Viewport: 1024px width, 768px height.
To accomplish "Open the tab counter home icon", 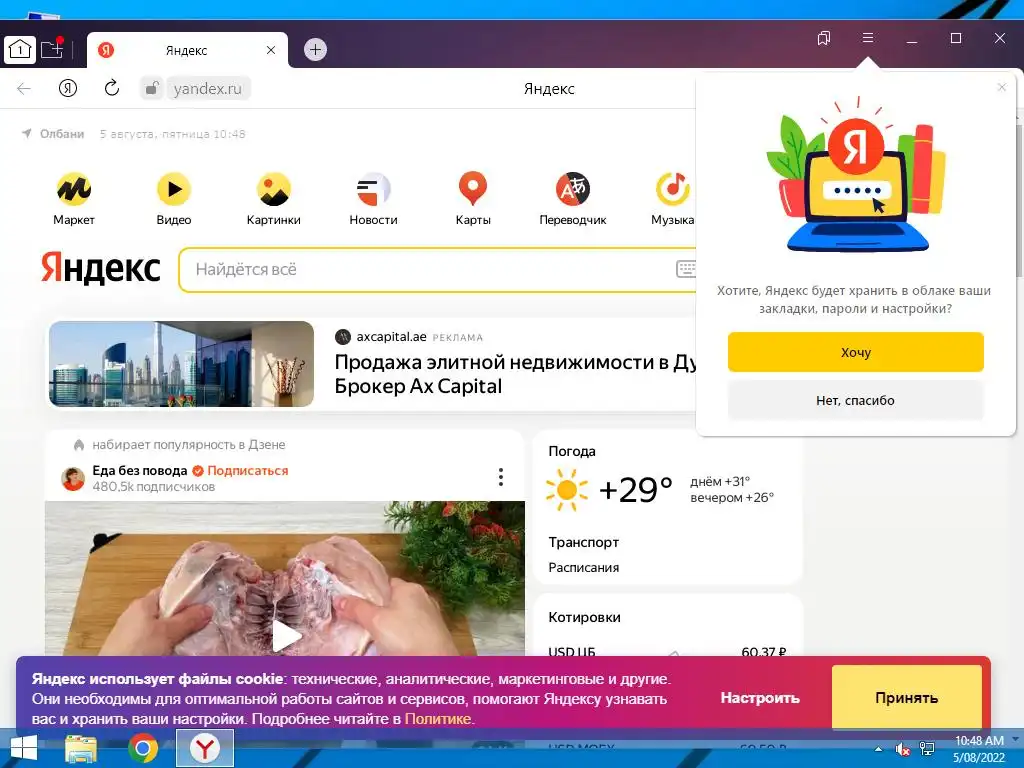I will click(20, 50).
